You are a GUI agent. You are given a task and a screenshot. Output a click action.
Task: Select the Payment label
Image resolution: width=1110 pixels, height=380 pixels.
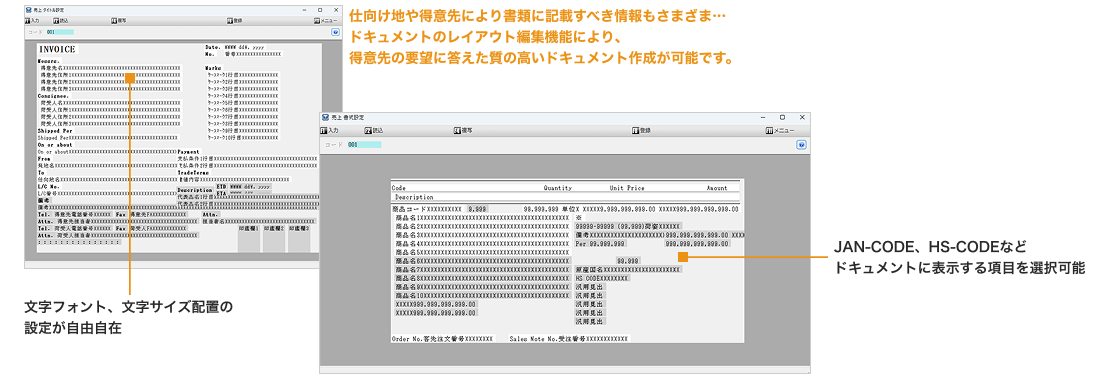pos(188,151)
